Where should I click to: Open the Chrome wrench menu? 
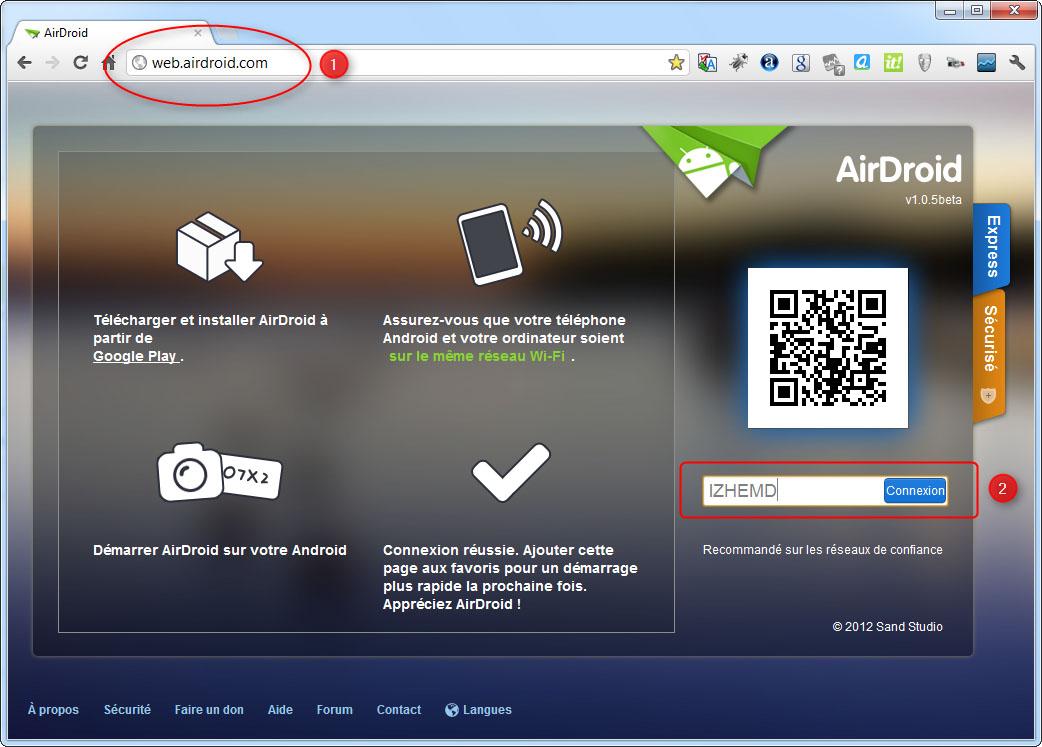[1017, 62]
